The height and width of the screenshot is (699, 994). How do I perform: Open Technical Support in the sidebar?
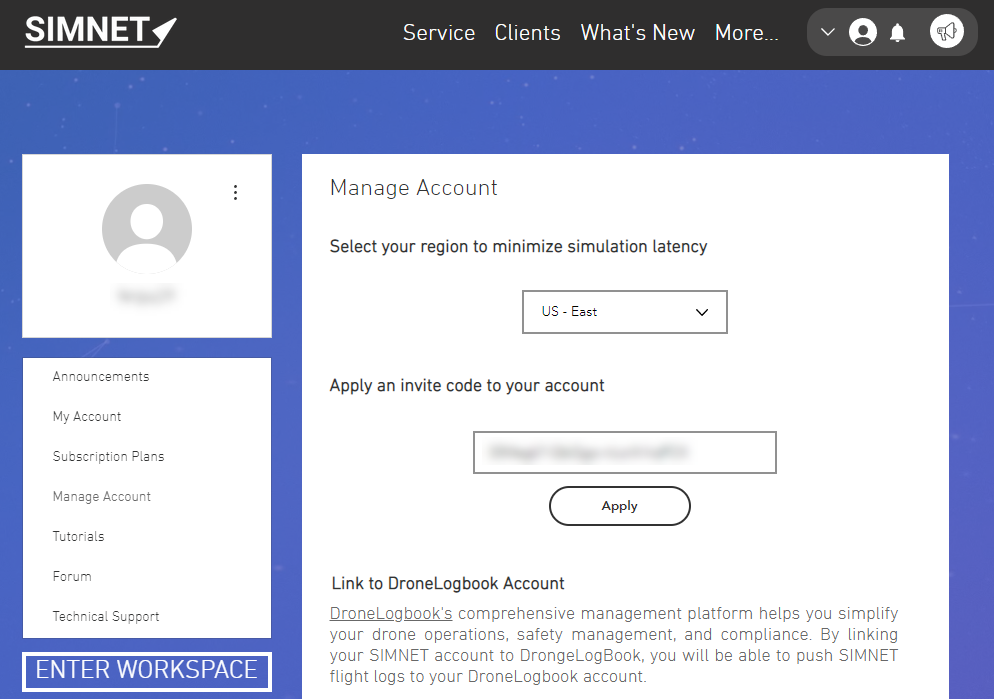pyautogui.click(x=106, y=617)
